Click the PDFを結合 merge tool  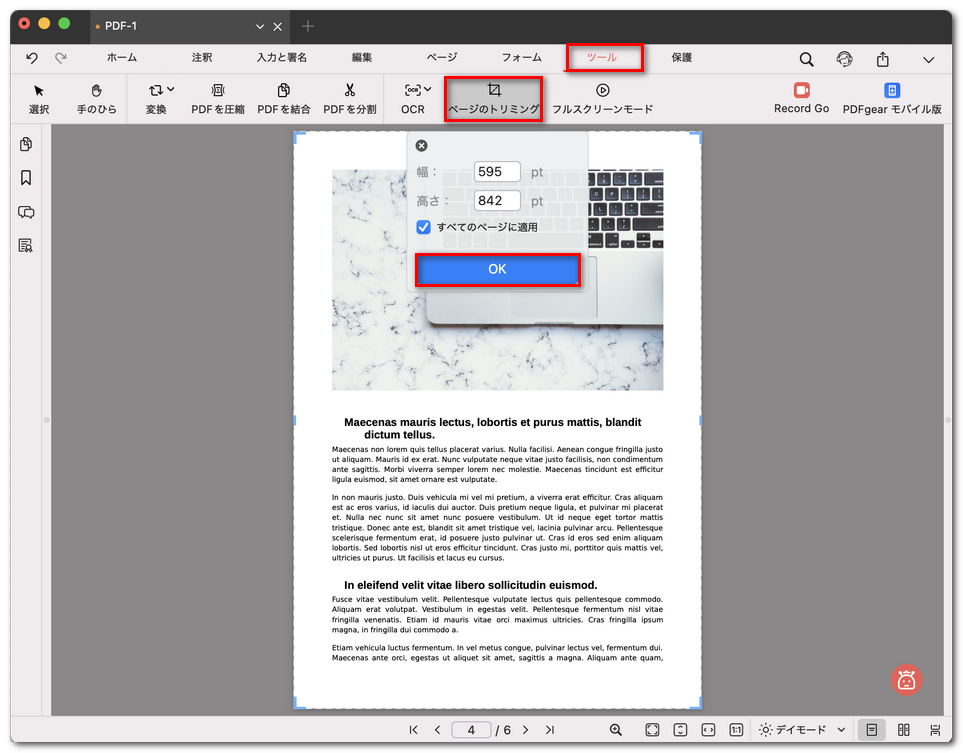284,98
